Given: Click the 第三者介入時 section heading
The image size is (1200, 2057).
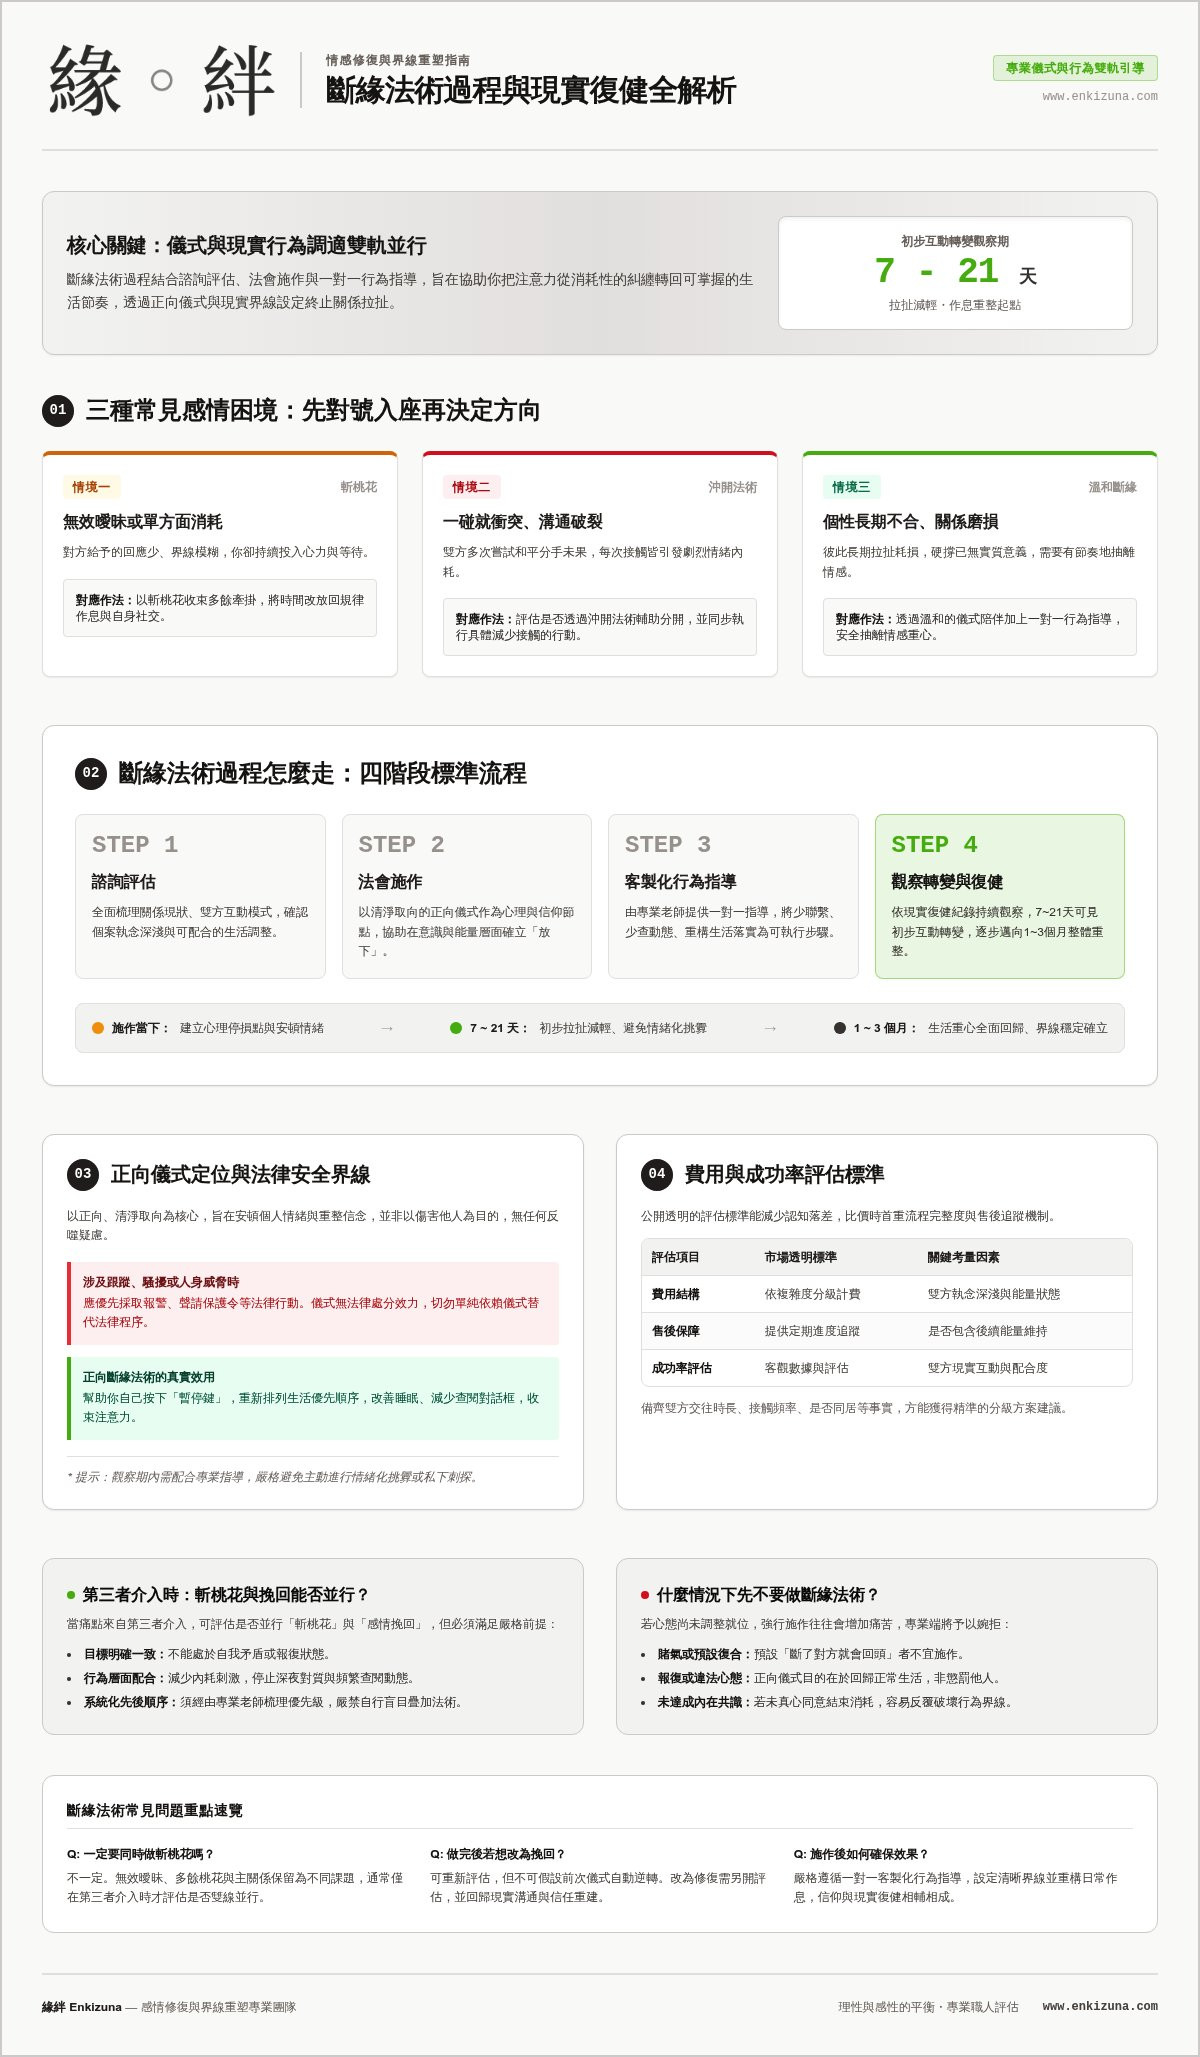Looking at the screenshot, I should point(225,1595).
